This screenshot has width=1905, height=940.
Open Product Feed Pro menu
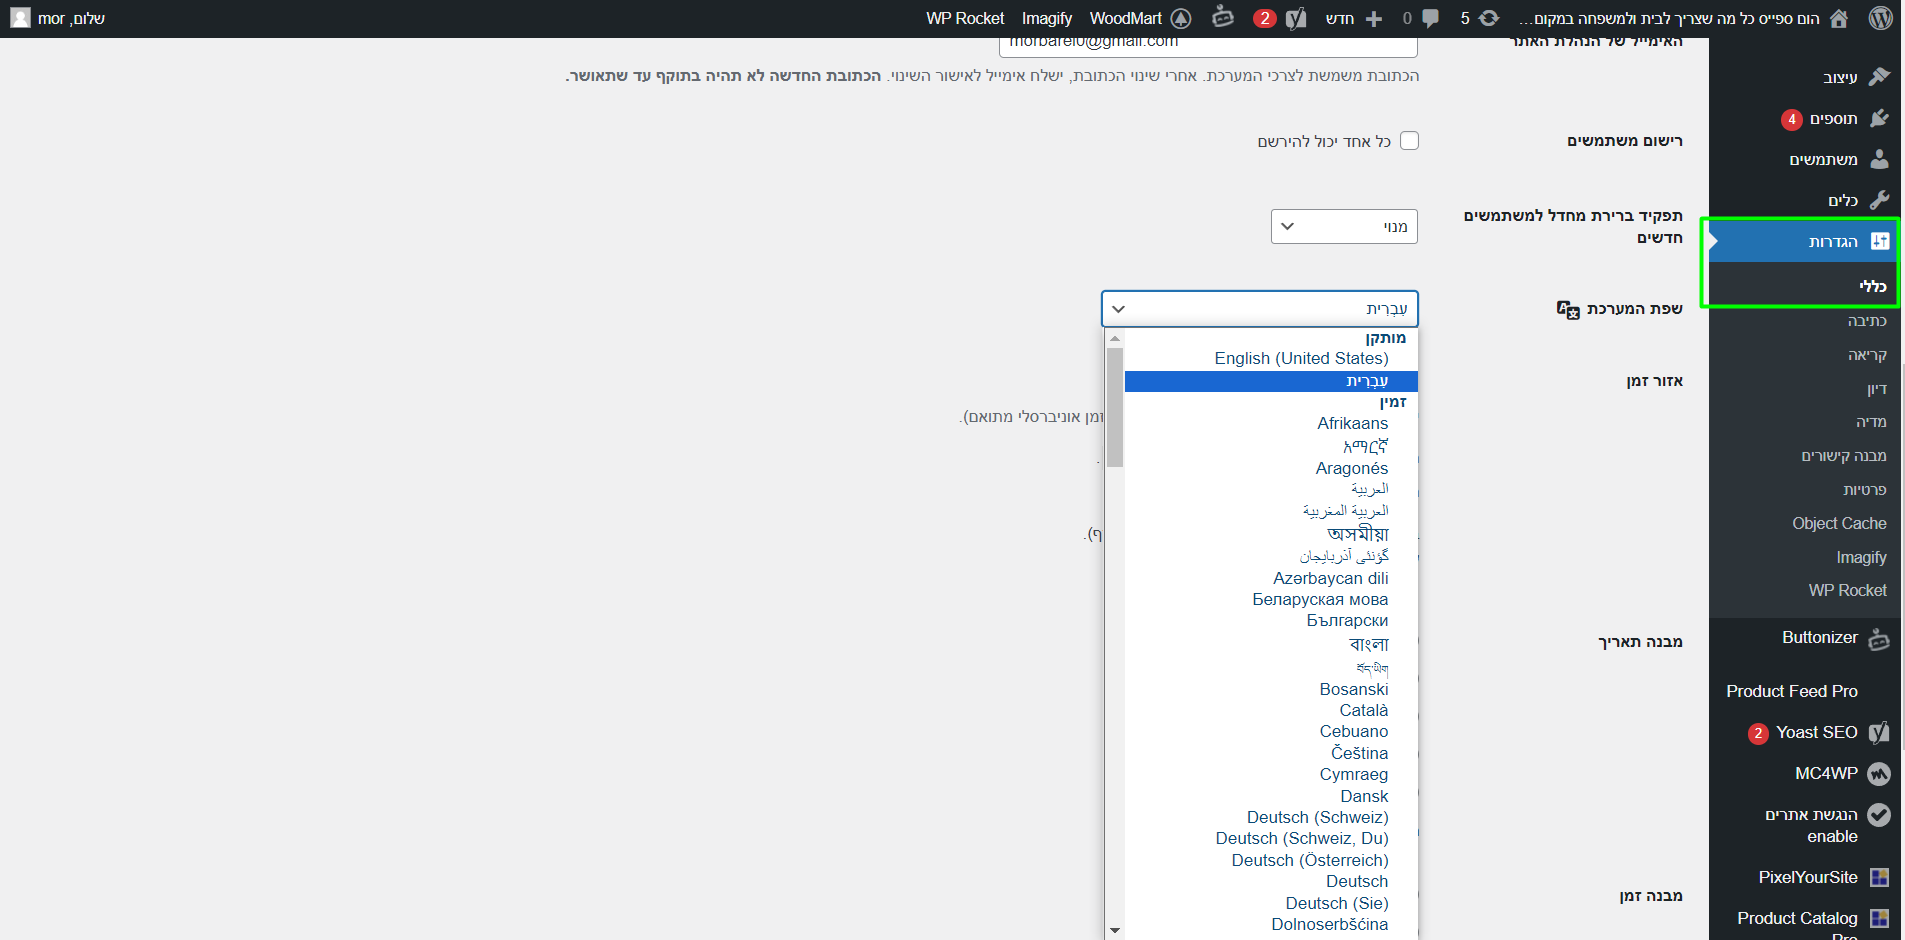pos(1792,691)
